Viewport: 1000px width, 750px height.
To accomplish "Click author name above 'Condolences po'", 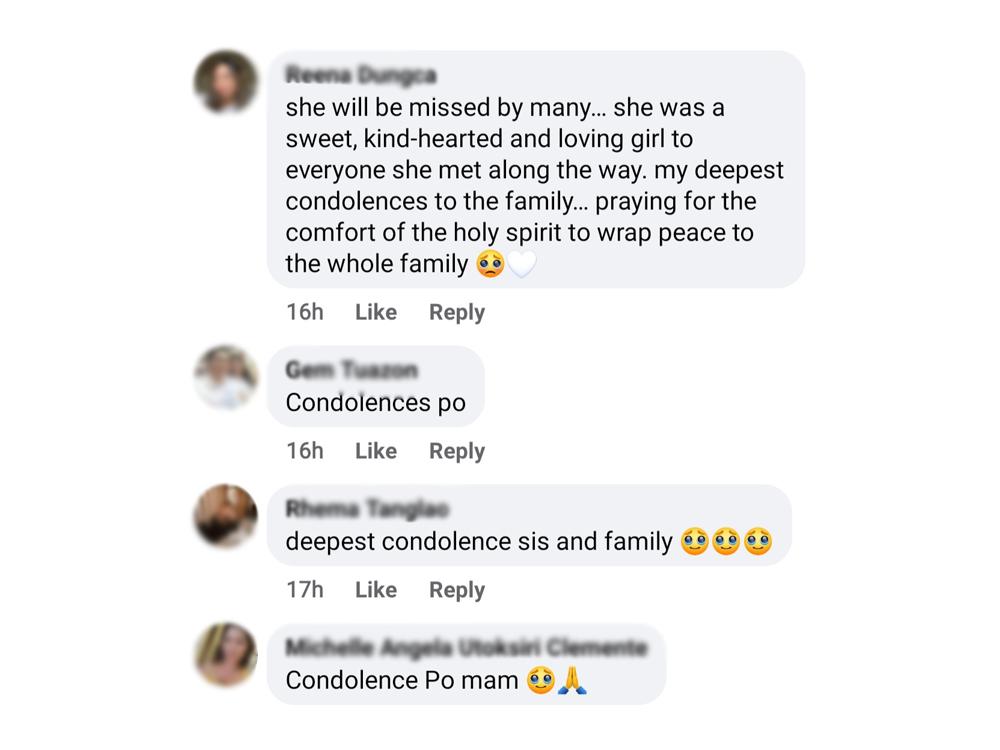I will (x=351, y=370).
